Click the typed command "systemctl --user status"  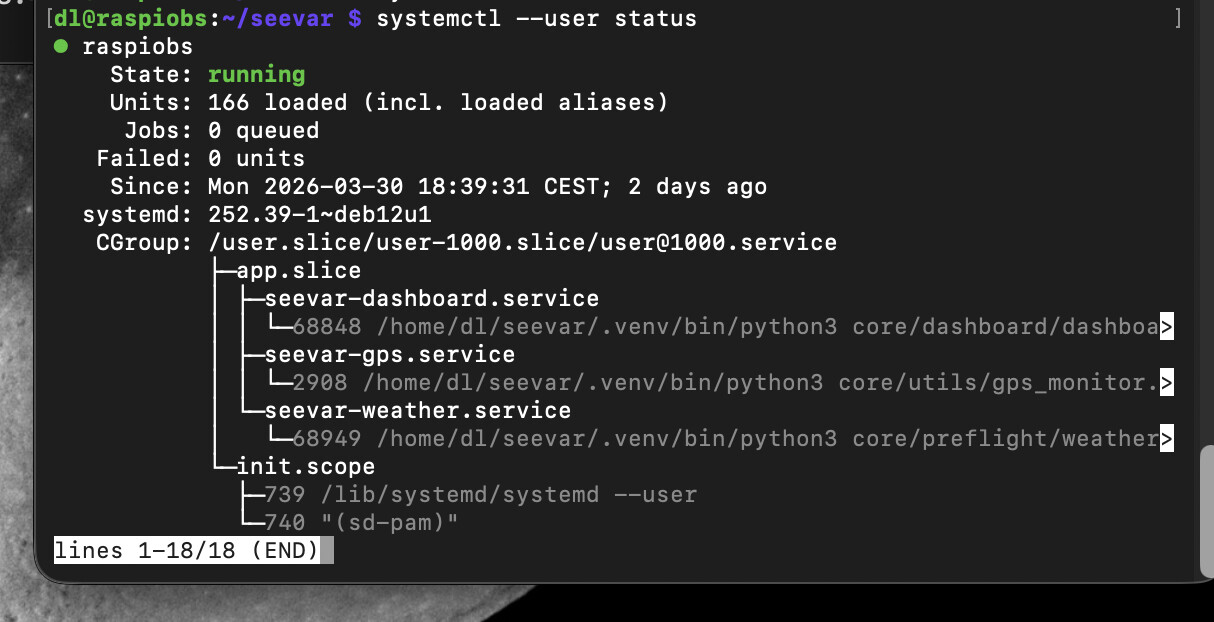[x=536, y=19]
